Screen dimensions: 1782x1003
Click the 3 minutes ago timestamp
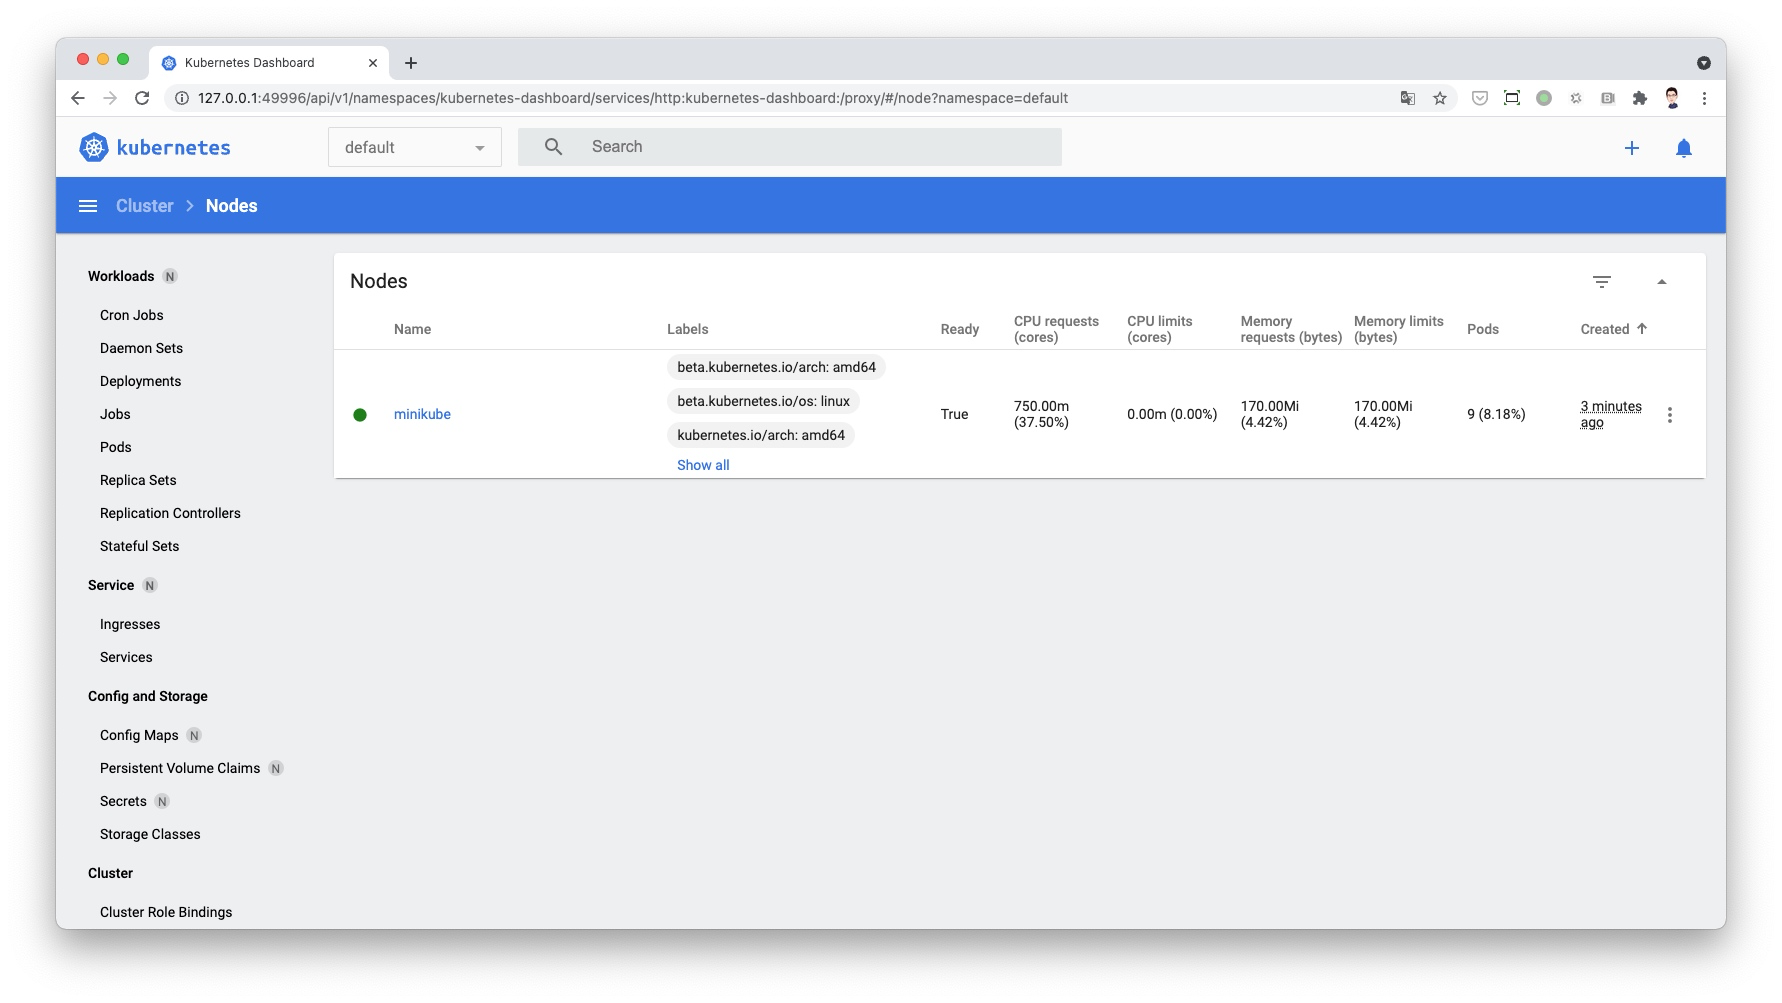(x=1611, y=414)
